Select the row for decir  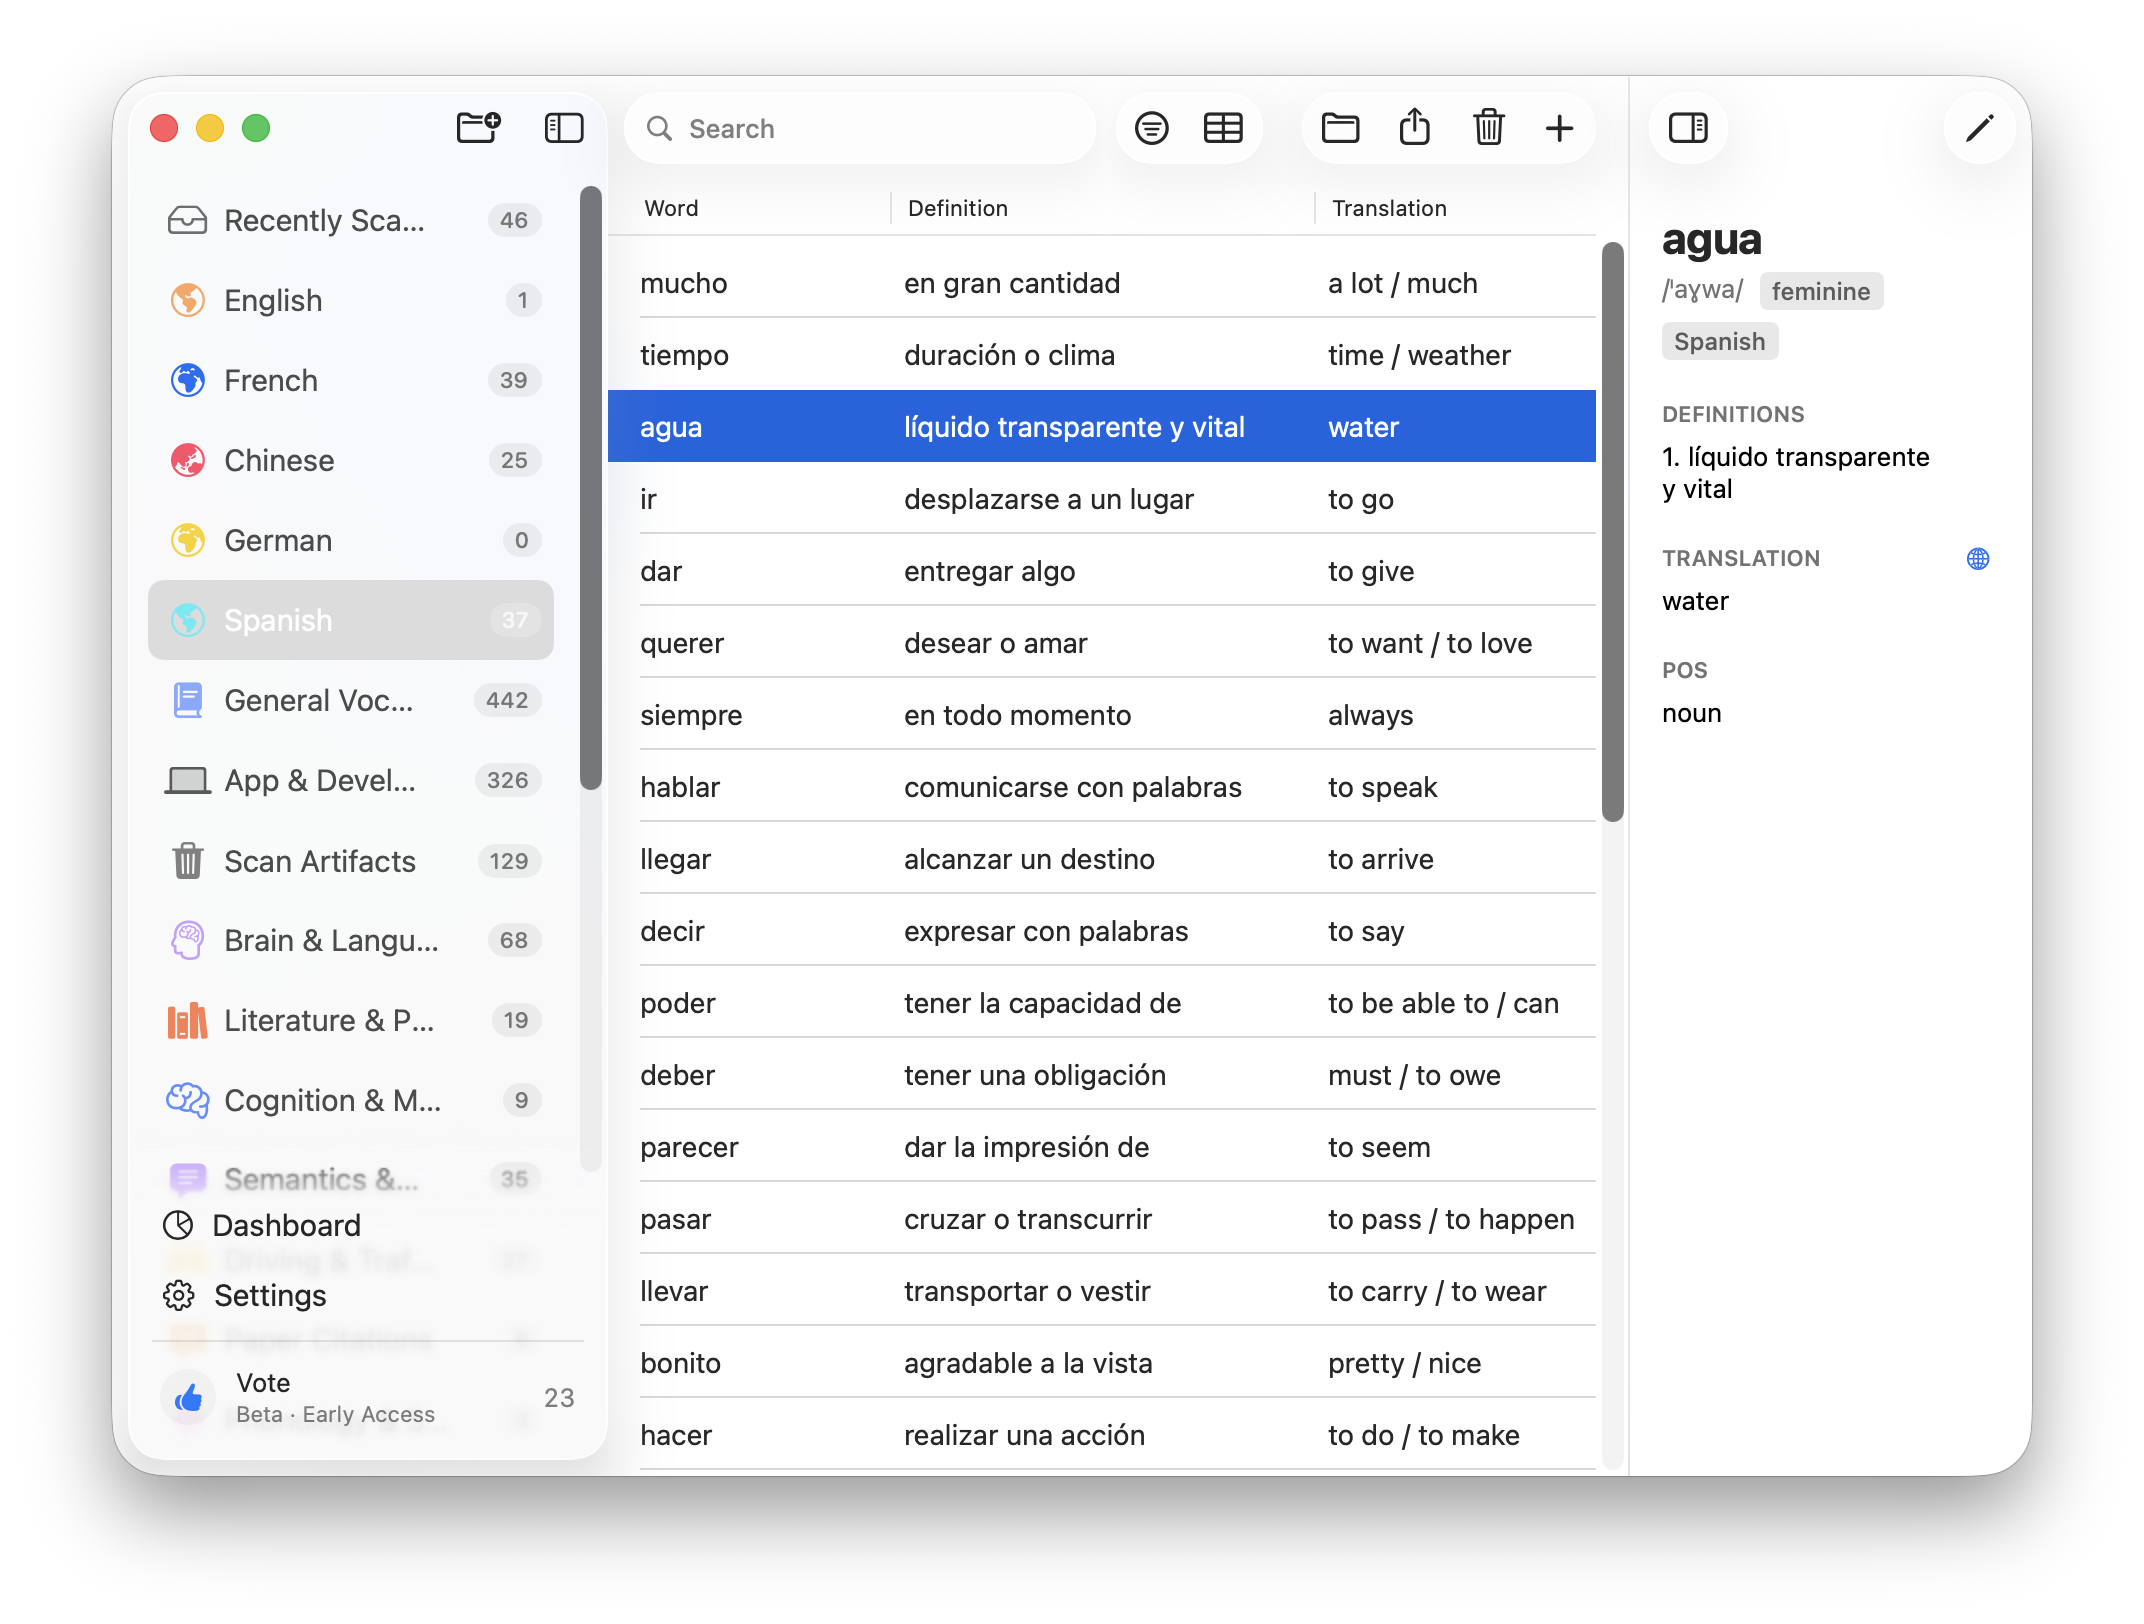tap(1102, 931)
